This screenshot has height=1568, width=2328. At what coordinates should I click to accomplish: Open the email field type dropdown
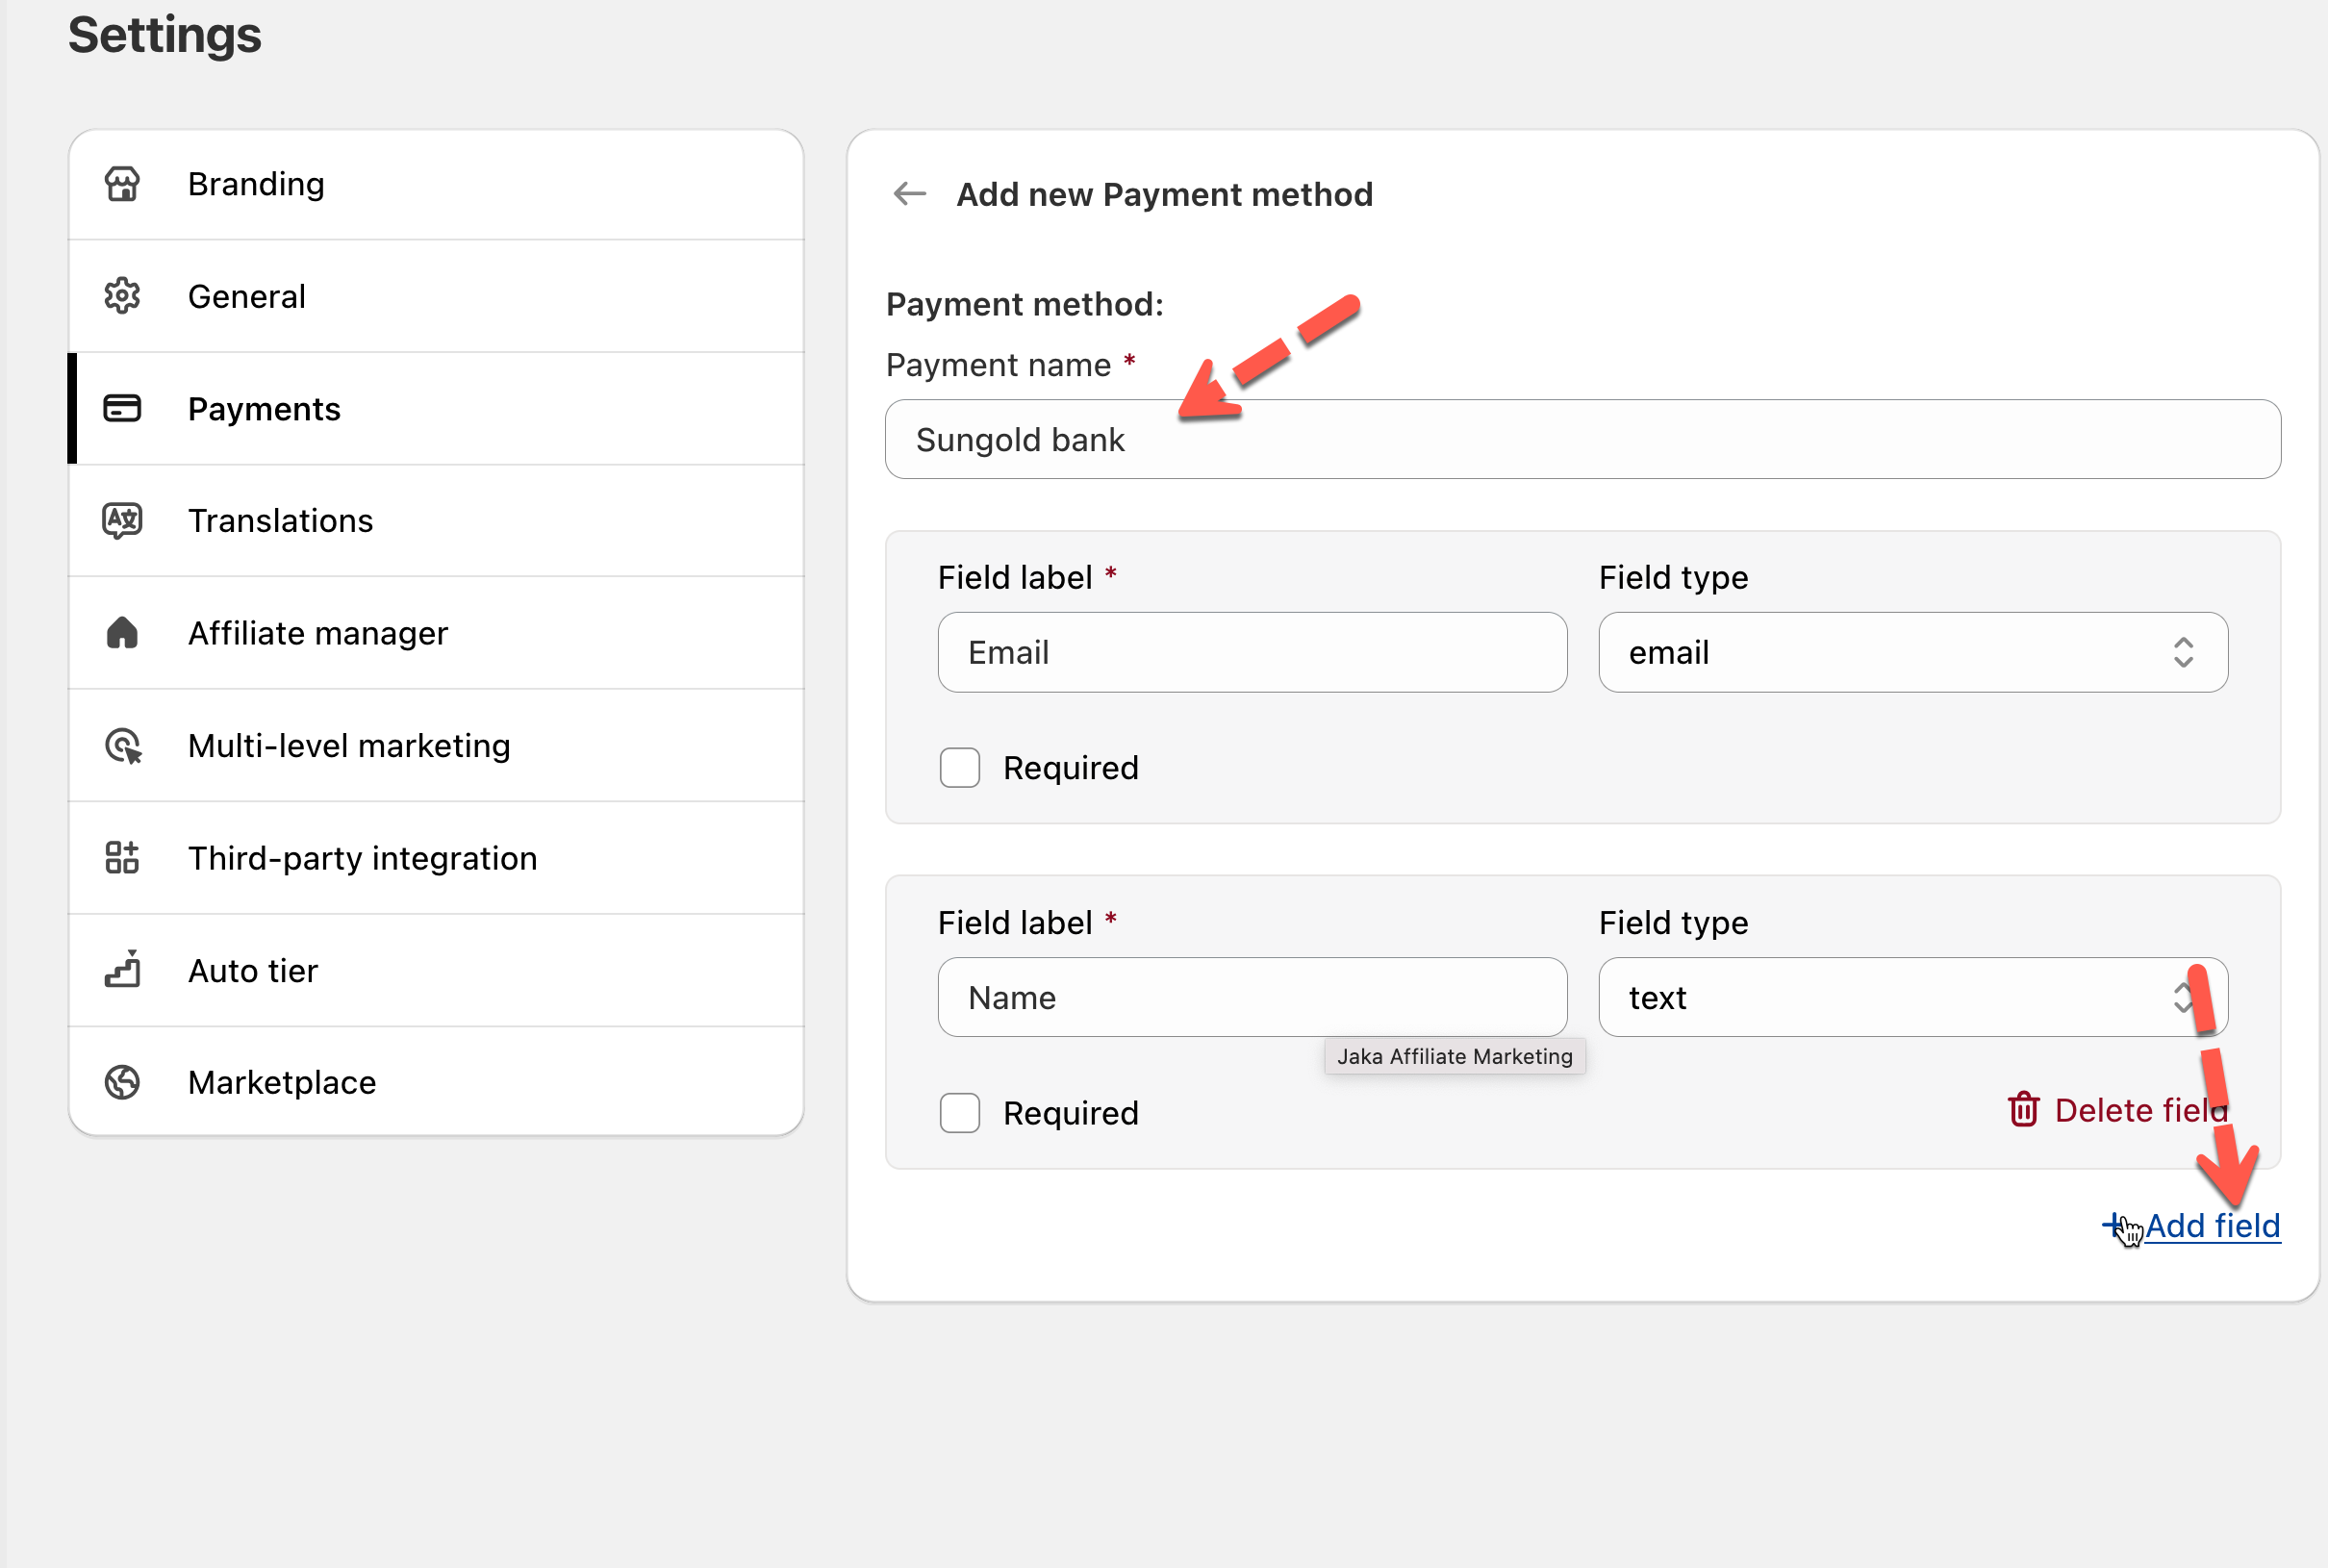pyautogui.click(x=1912, y=652)
